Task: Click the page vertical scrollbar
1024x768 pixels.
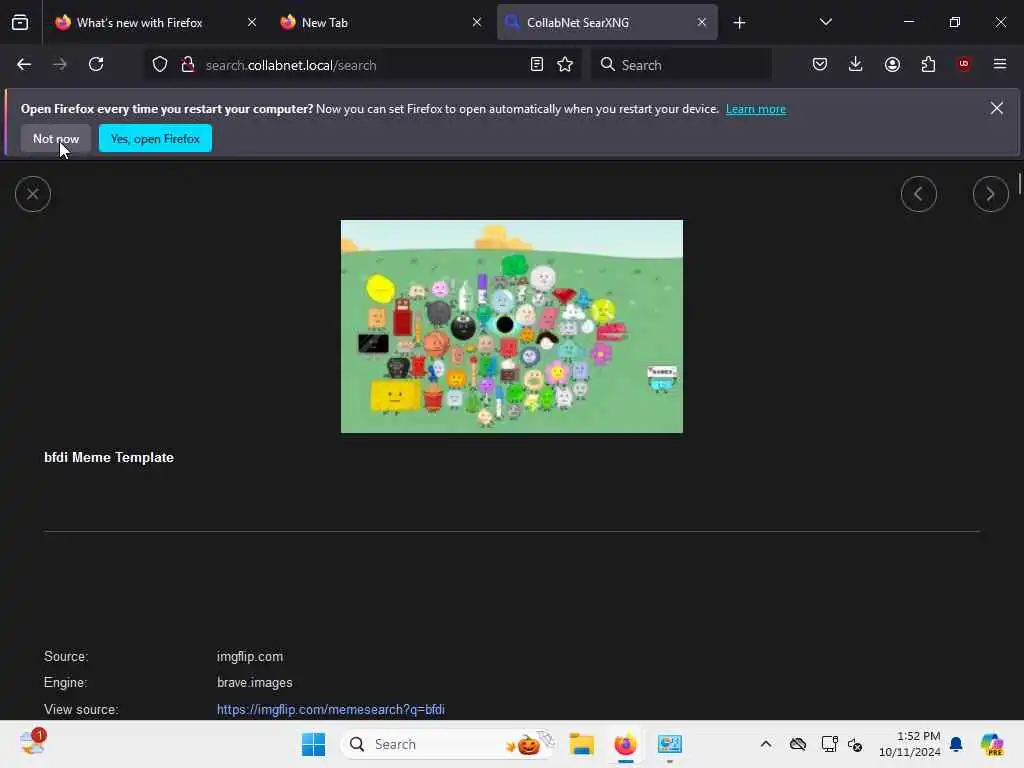Action: pyautogui.click(x=1019, y=184)
